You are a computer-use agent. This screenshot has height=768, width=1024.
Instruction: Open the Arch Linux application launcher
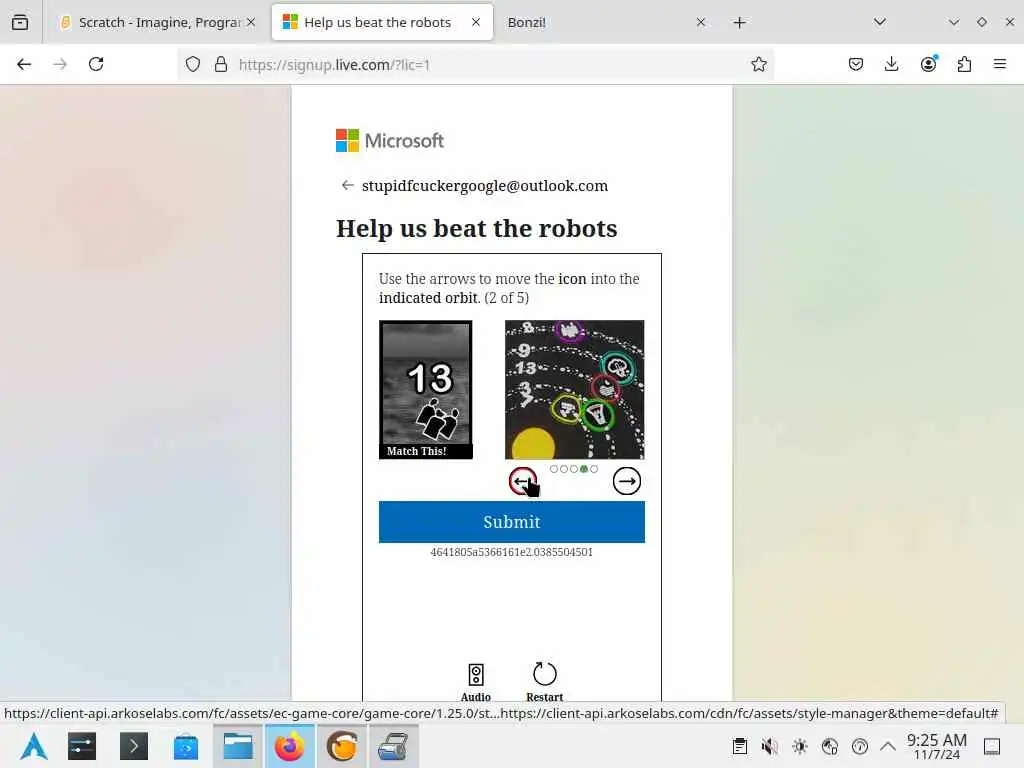point(33,746)
